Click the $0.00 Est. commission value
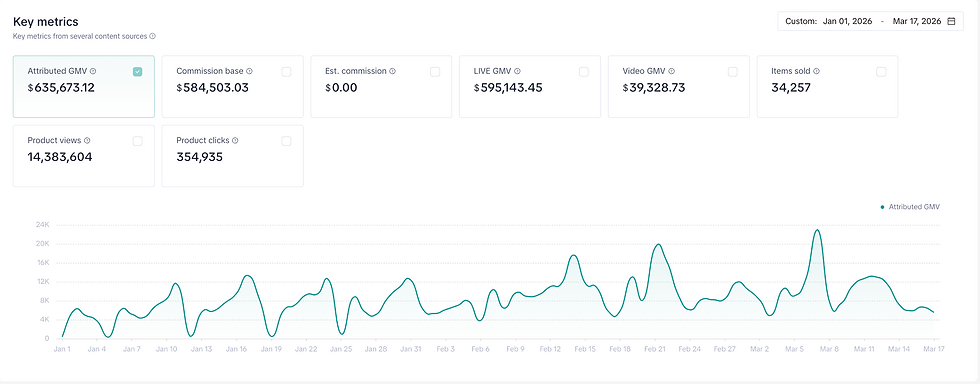The image size is (980, 384). pyautogui.click(x=341, y=88)
